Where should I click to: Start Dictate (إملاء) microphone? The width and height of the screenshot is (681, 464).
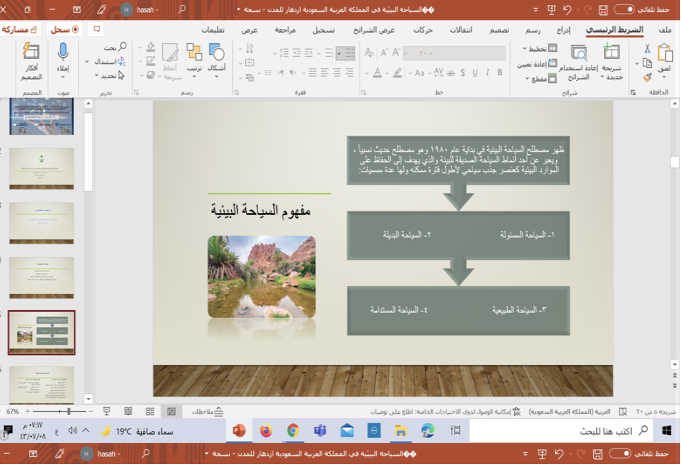tap(63, 58)
